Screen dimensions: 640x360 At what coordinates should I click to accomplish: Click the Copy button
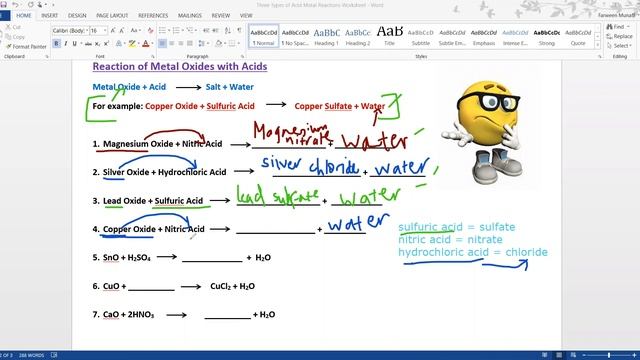[16, 37]
